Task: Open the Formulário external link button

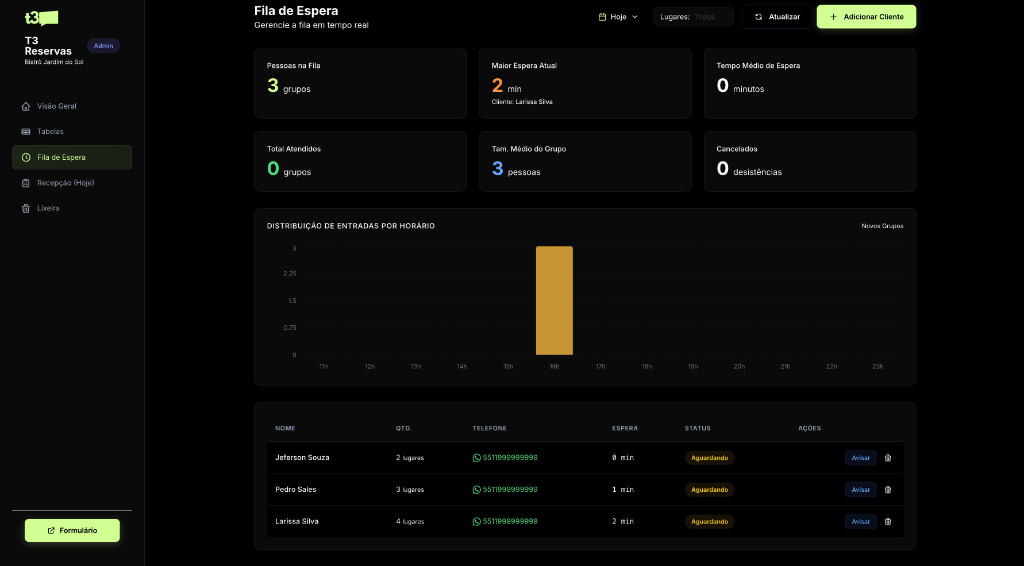Action: [x=72, y=530]
